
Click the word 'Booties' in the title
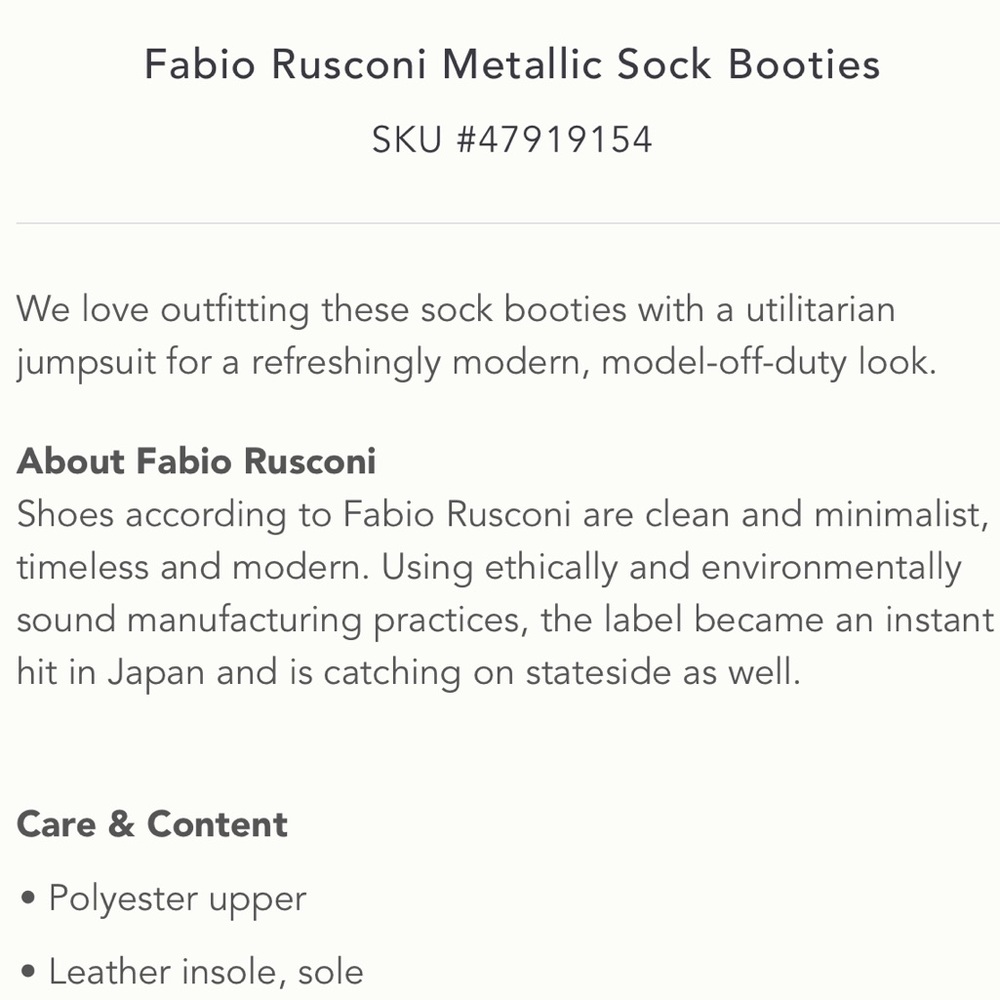[x=804, y=64]
